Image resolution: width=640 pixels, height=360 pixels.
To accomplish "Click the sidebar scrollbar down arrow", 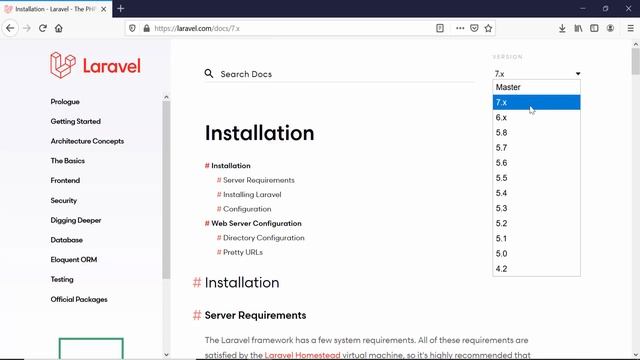I will 166,355.
